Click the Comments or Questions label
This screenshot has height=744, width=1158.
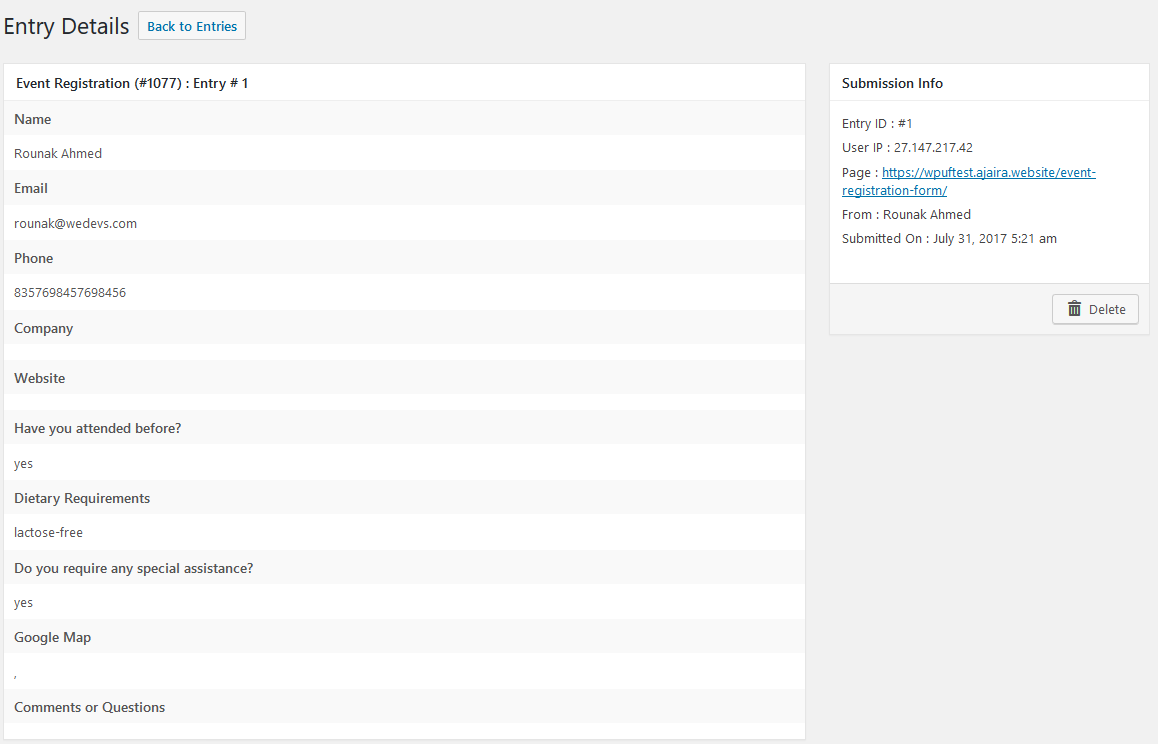click(89, 708)
